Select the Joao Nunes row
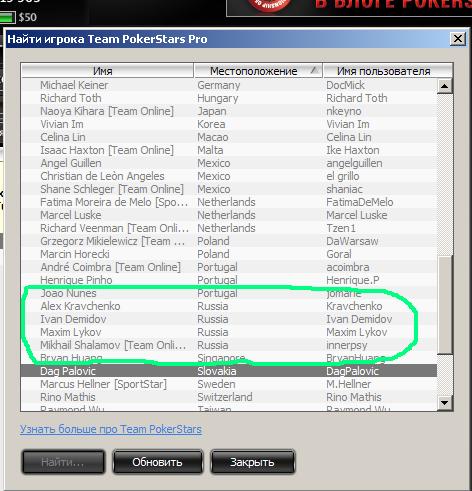Screen dimensions: 472x491 [x=229, y=293]
